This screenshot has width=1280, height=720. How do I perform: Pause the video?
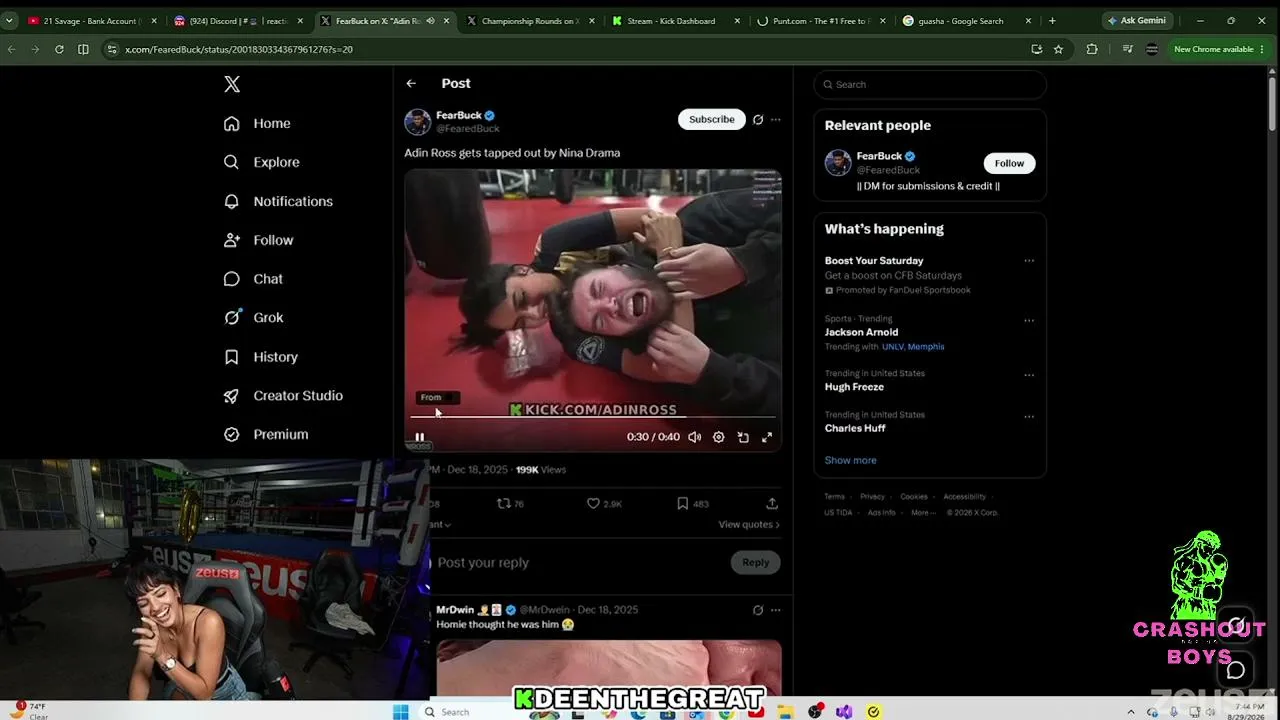420,437
